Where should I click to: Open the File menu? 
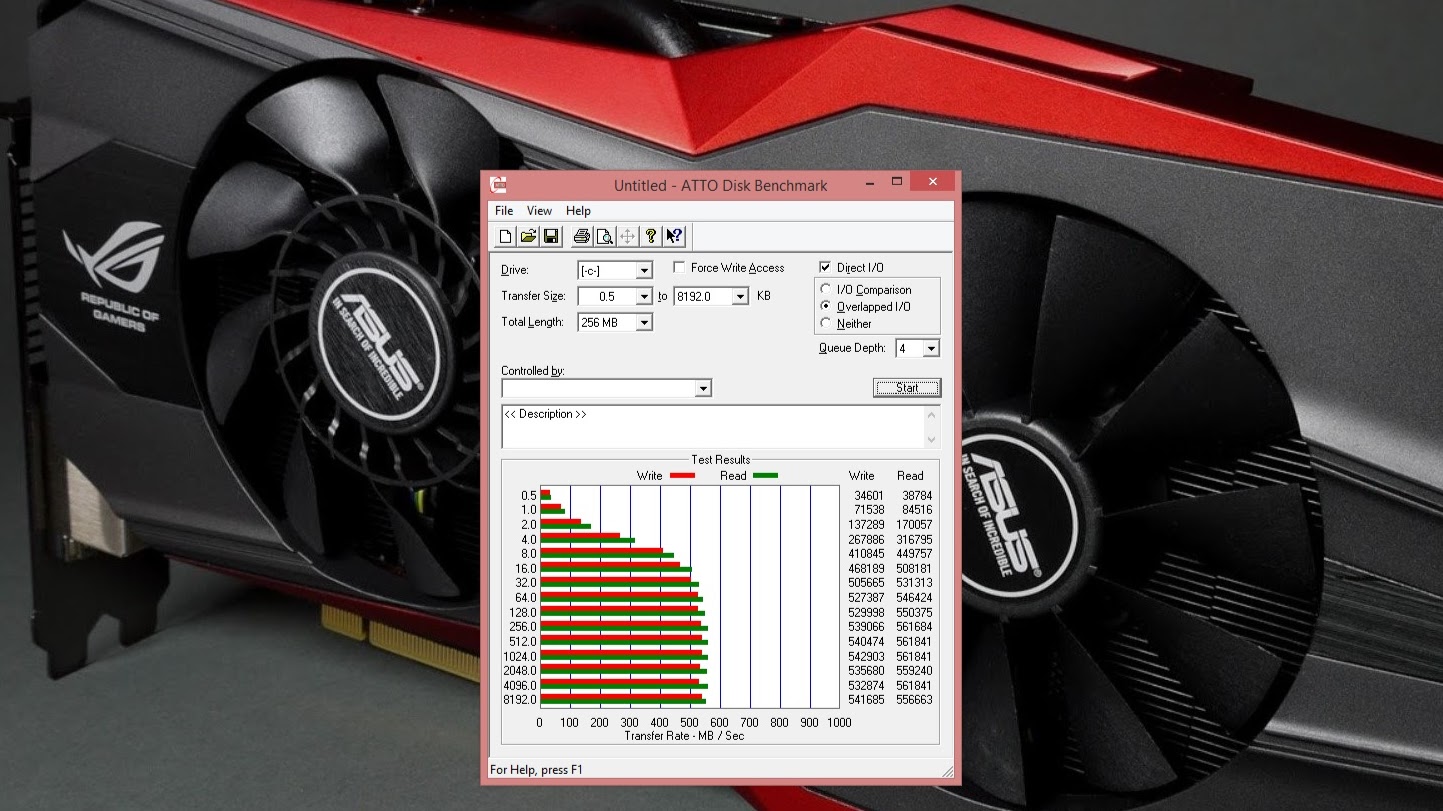pos(504,211)
